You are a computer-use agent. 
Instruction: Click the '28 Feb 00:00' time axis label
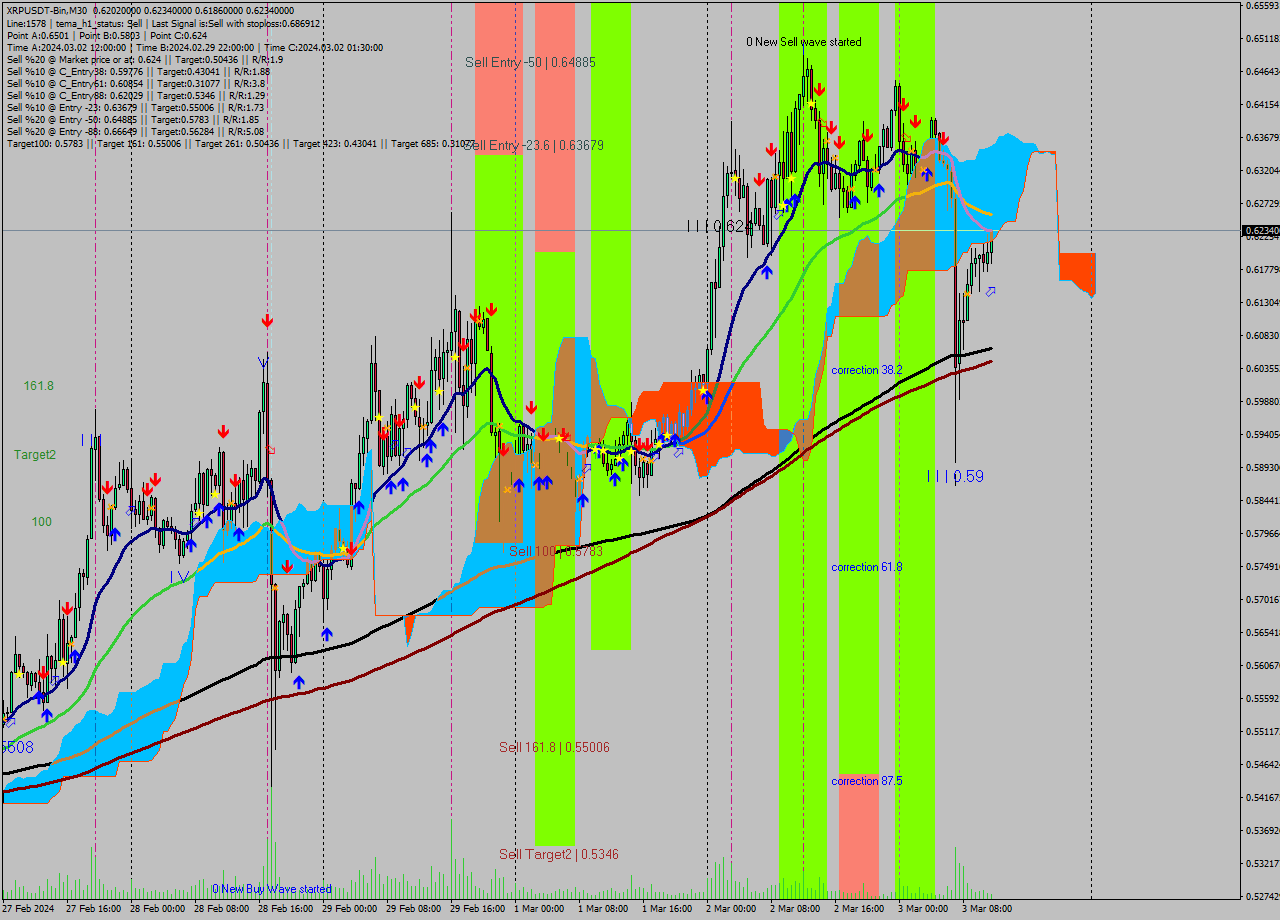[x=158, y=909]
